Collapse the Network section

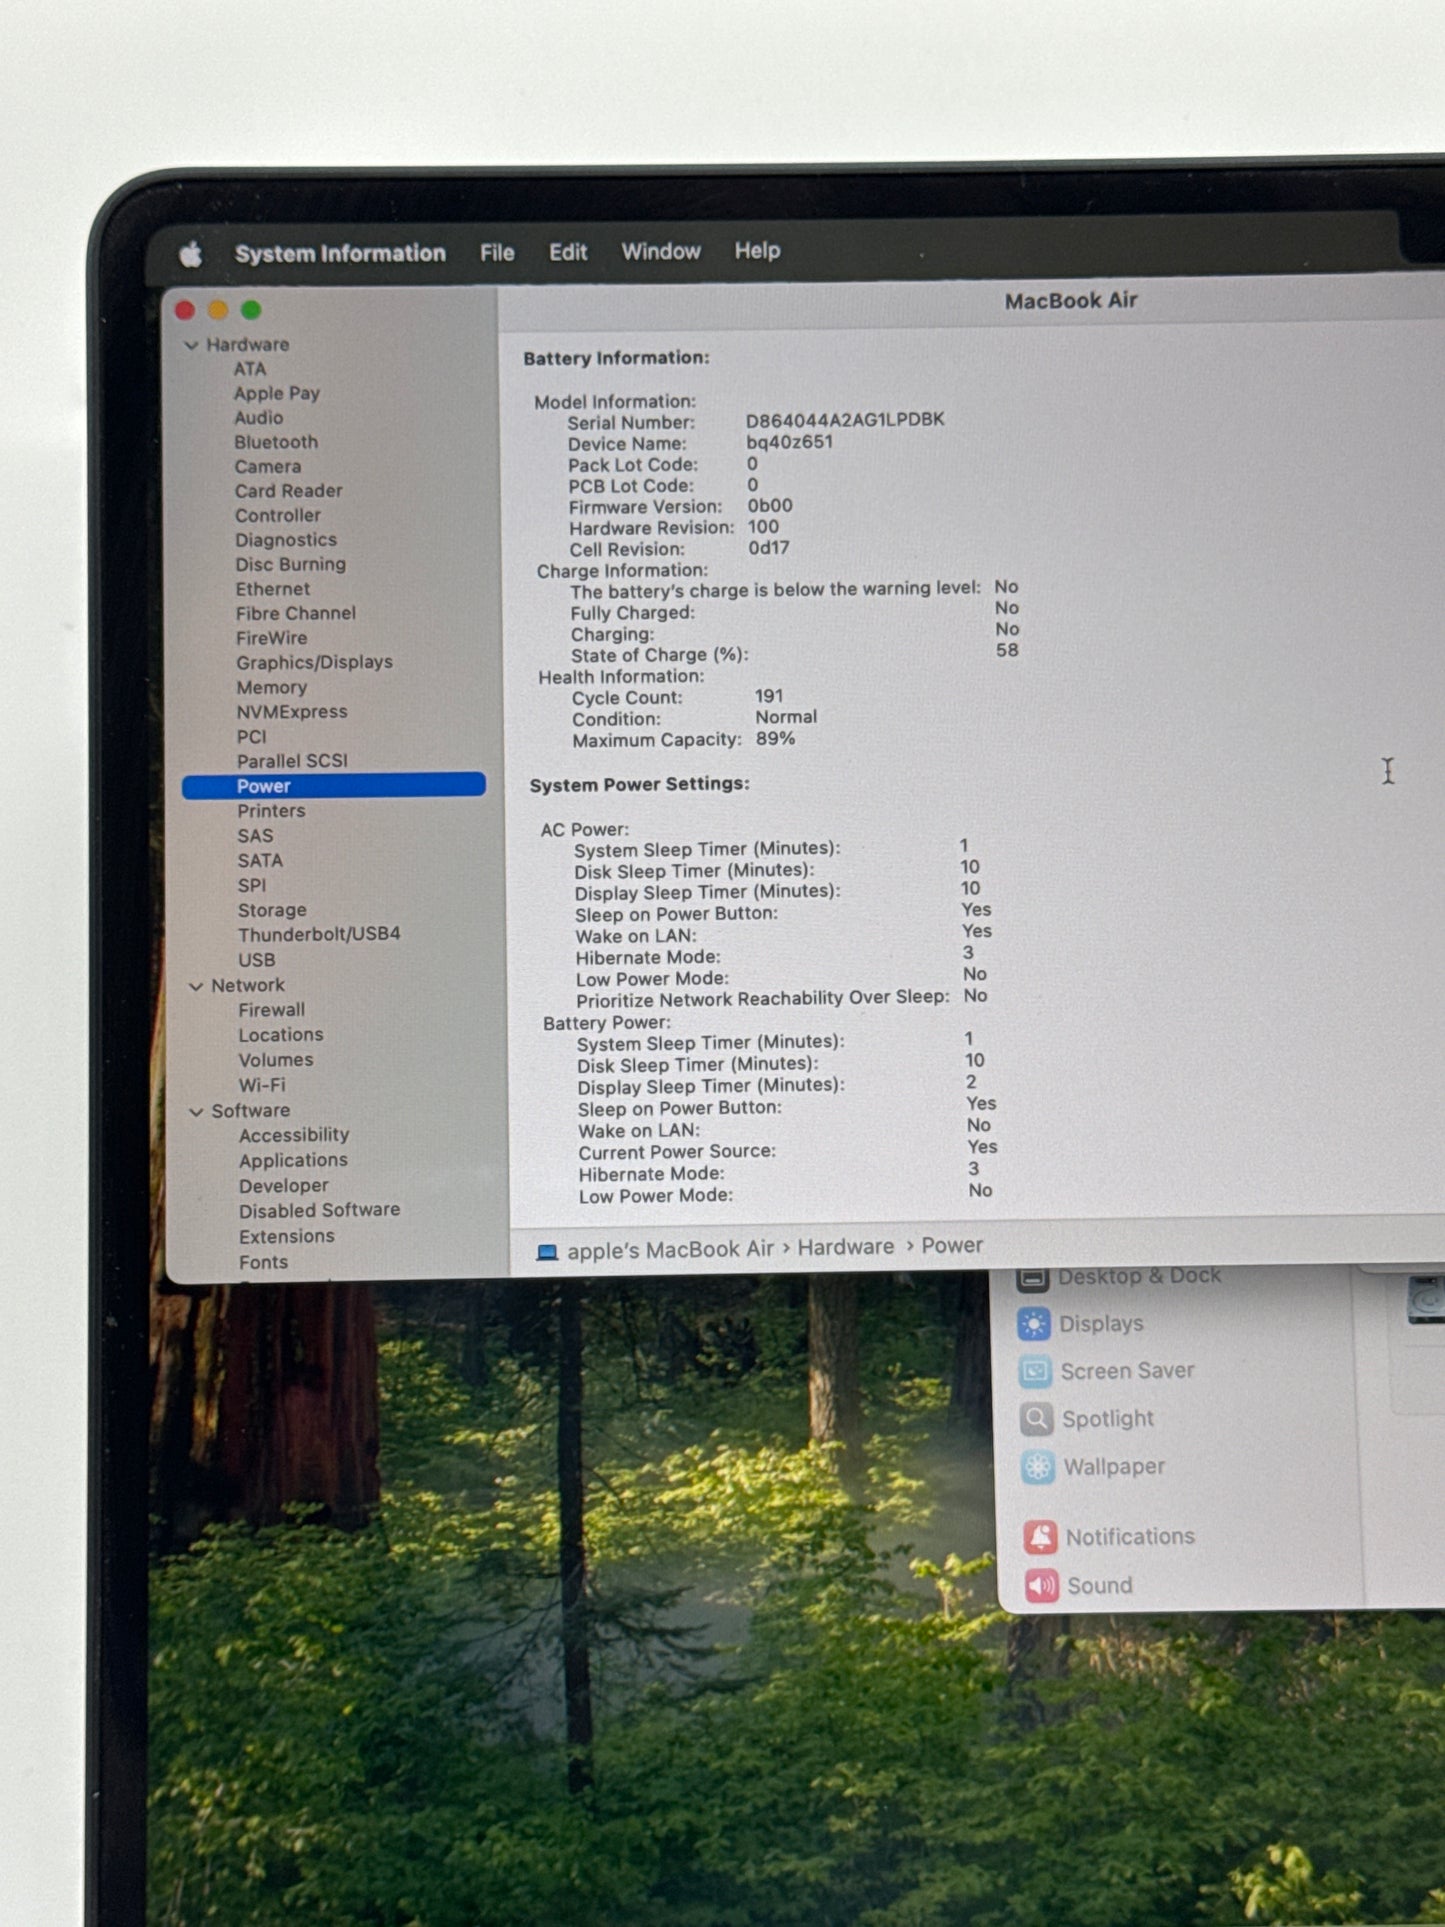196,986
